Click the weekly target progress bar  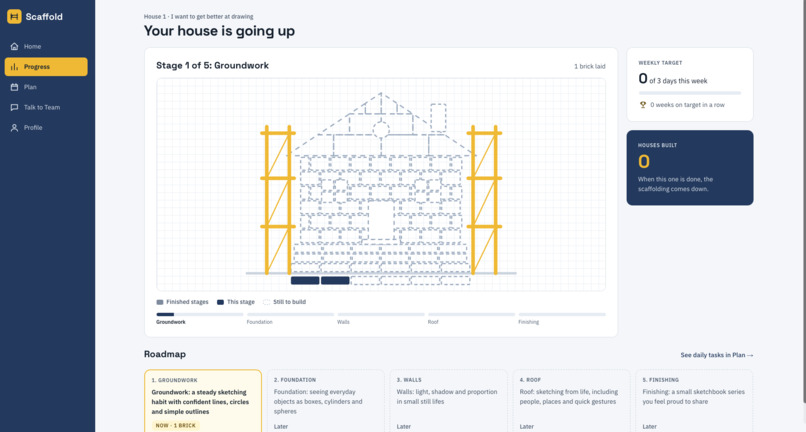[690, 93]
